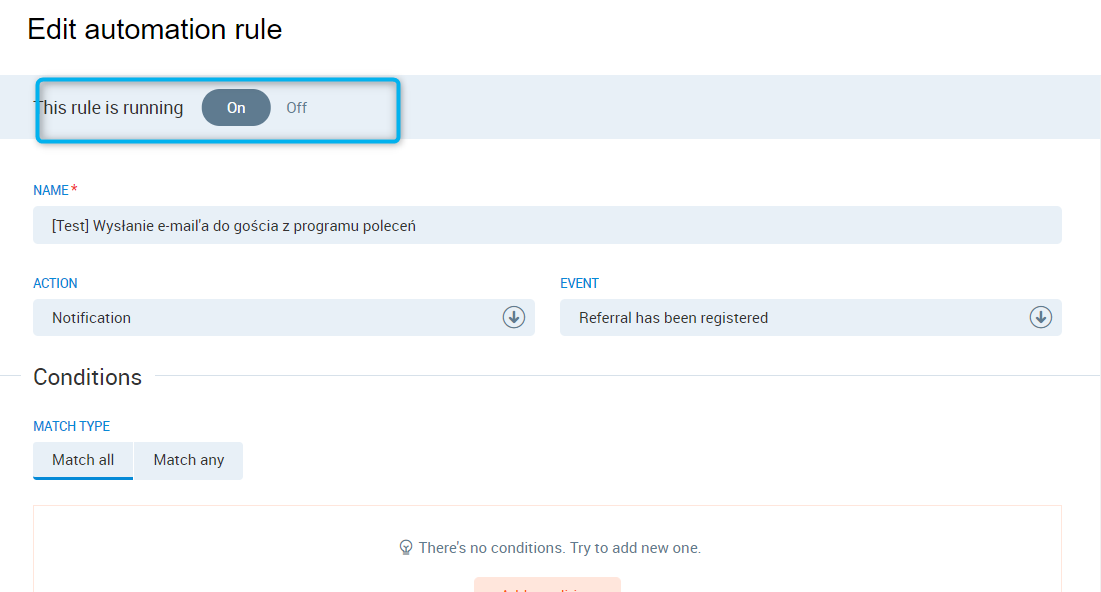Click the Edit automation rule heading
The image size is (1101, 592).
click(x=155, y=30)
